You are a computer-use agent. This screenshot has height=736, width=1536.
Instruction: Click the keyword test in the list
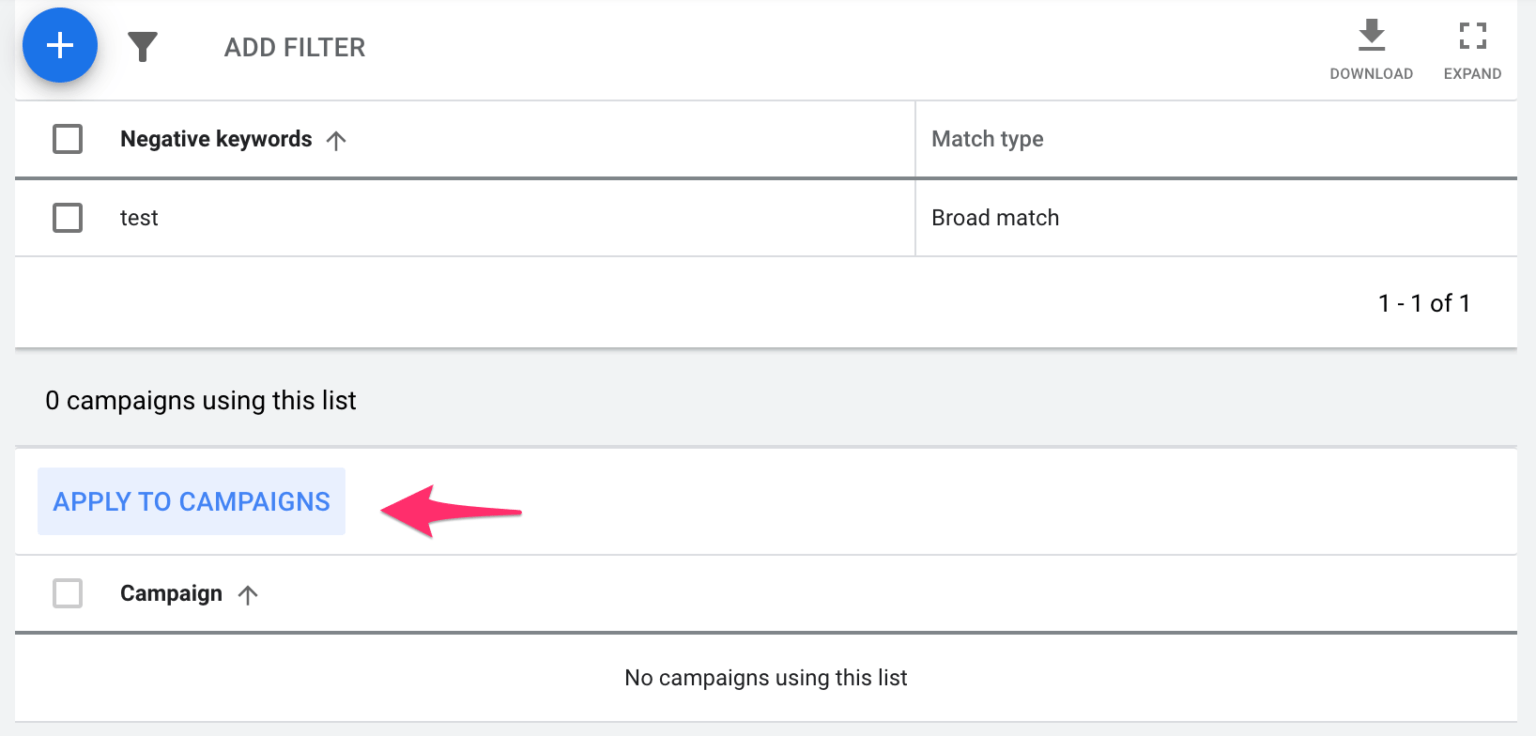click(x=139, y=217)
